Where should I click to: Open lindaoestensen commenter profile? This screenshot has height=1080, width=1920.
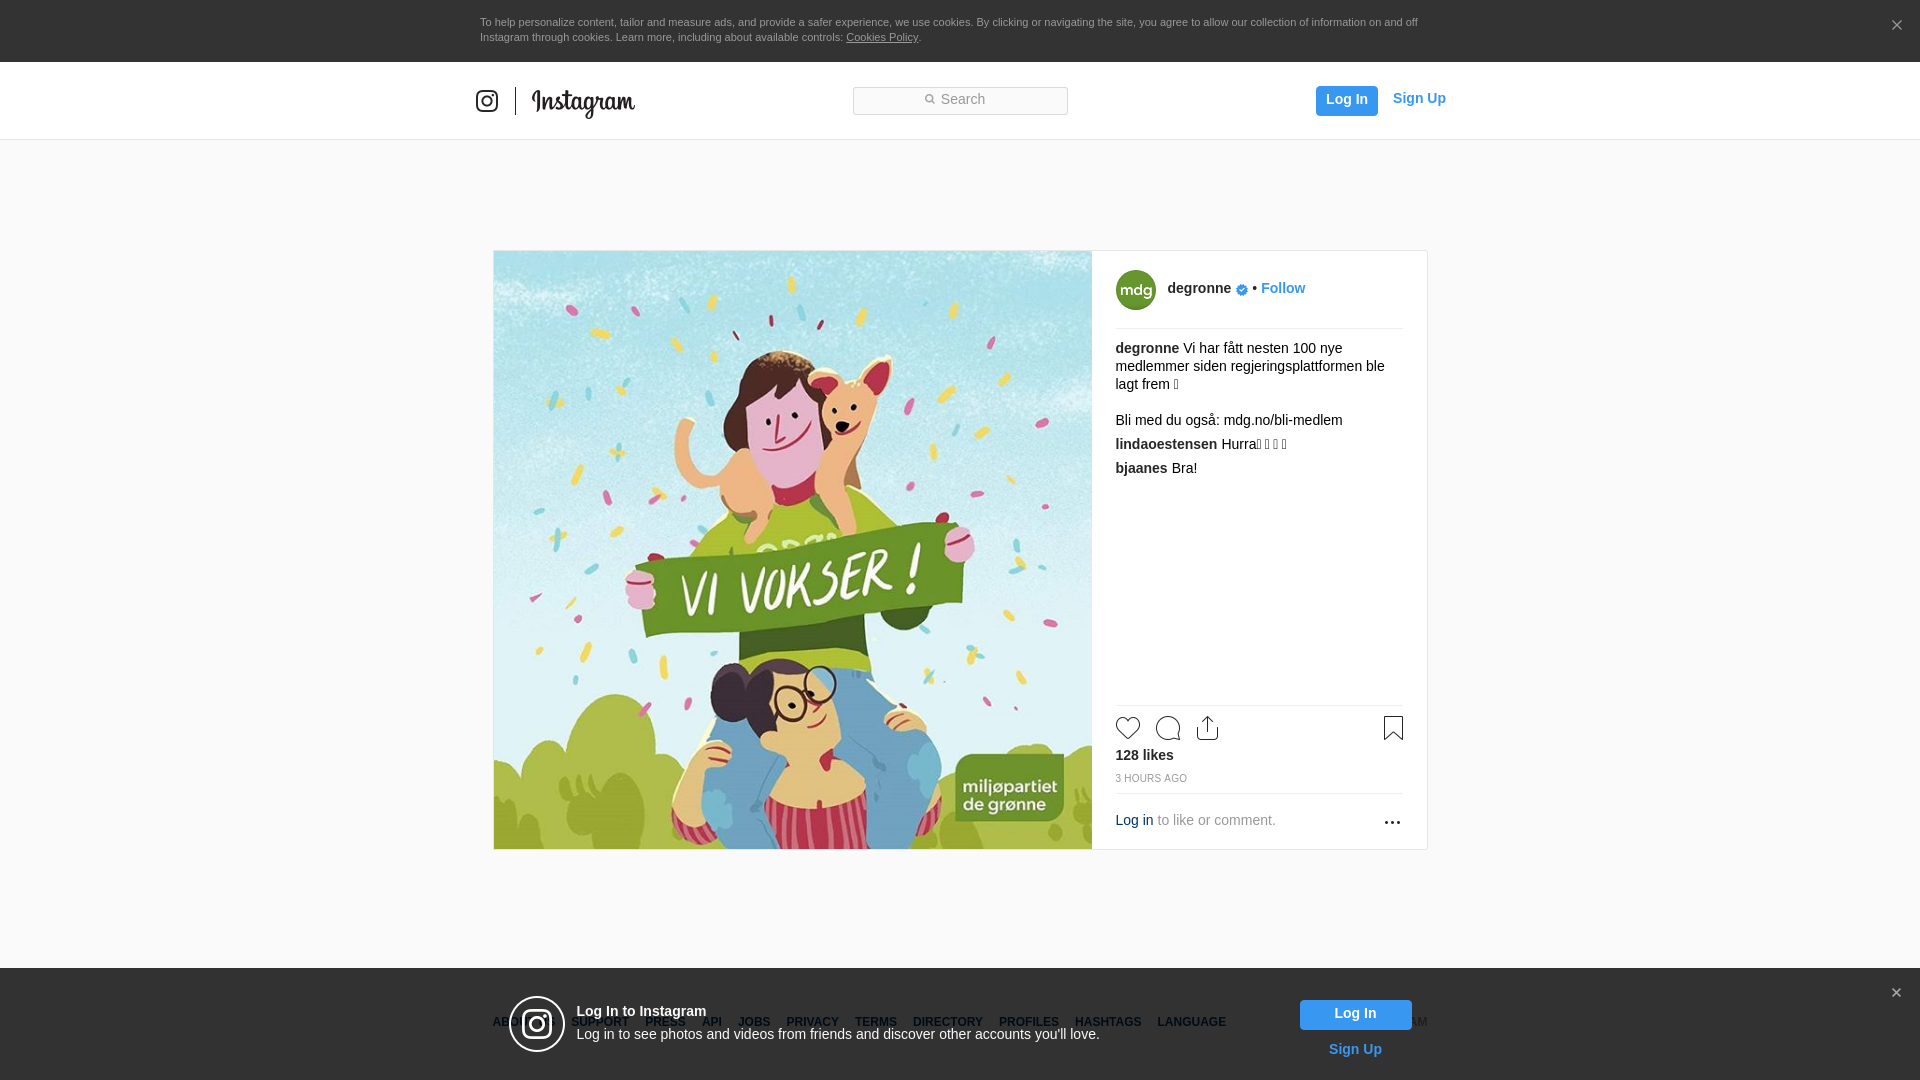pyautogui.click(x=1166, y=444)
